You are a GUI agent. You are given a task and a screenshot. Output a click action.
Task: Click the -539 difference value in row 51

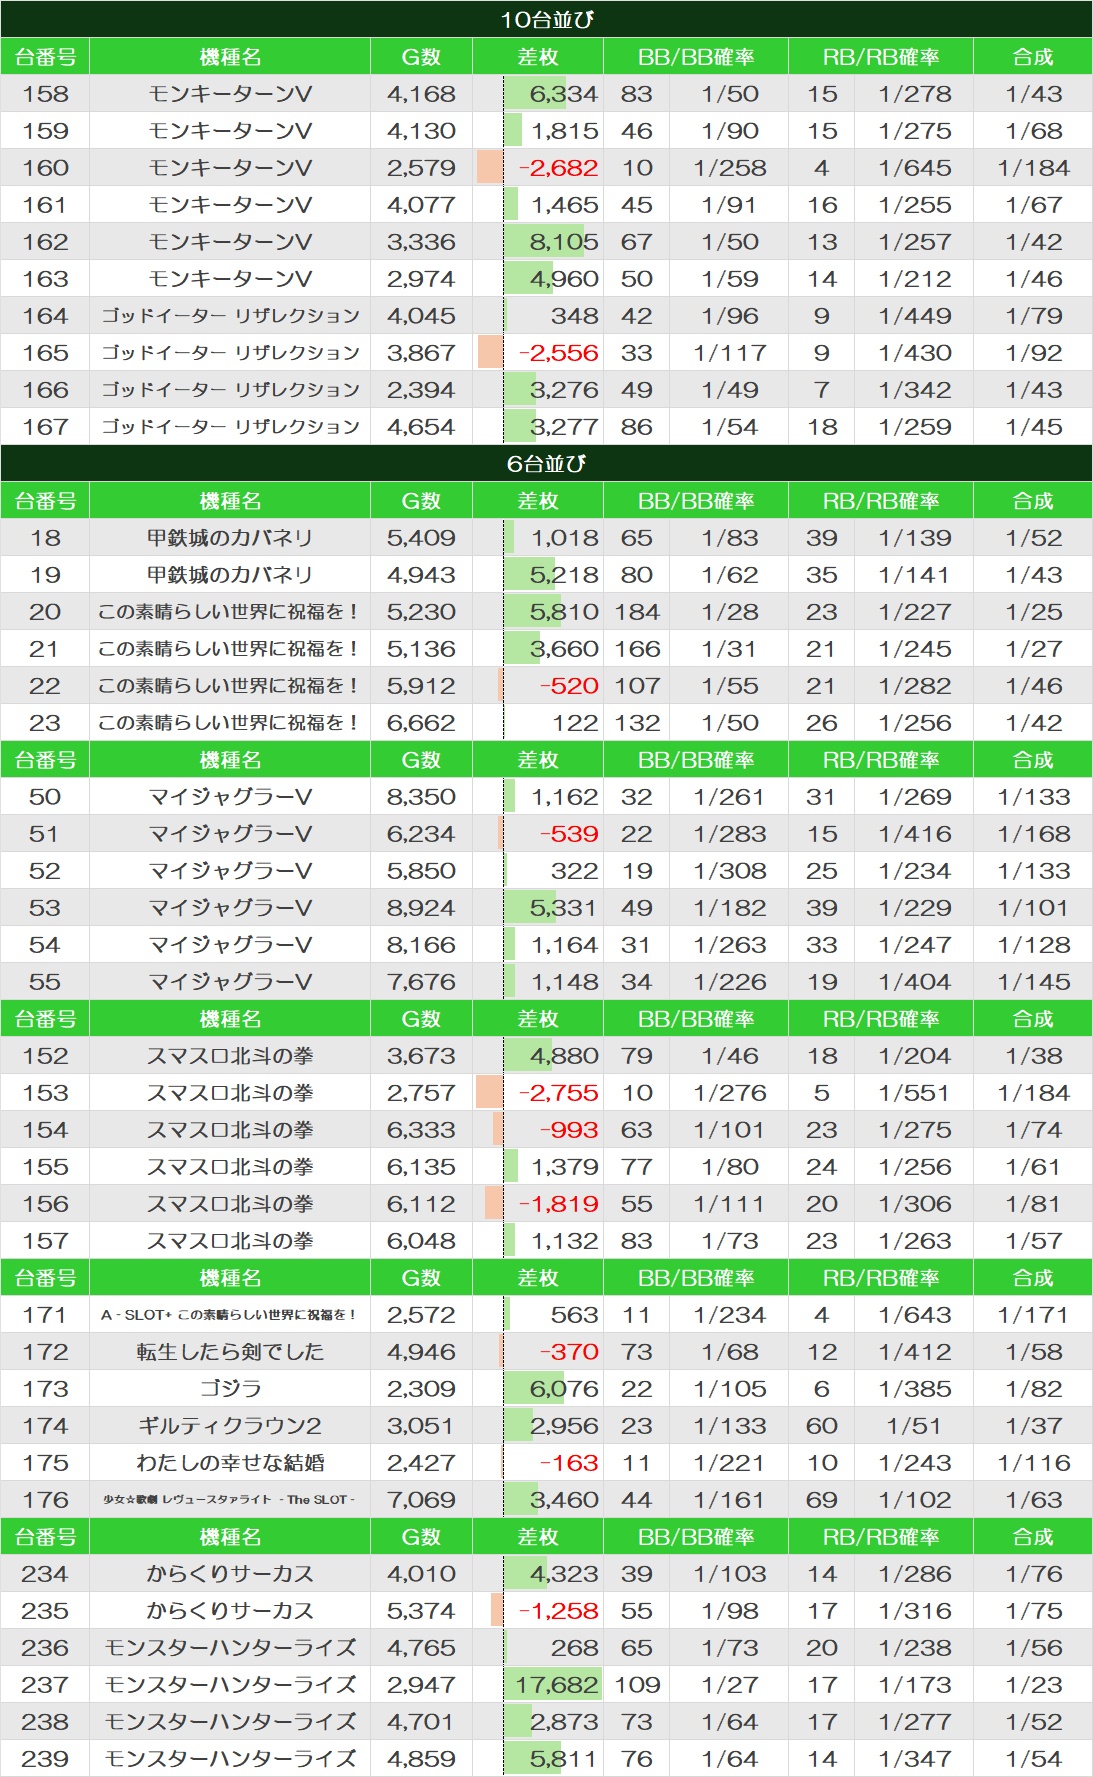coord(569,834)
